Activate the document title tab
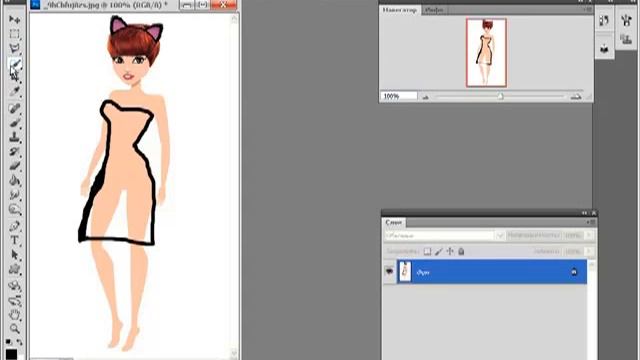 [x=105, y=5]
